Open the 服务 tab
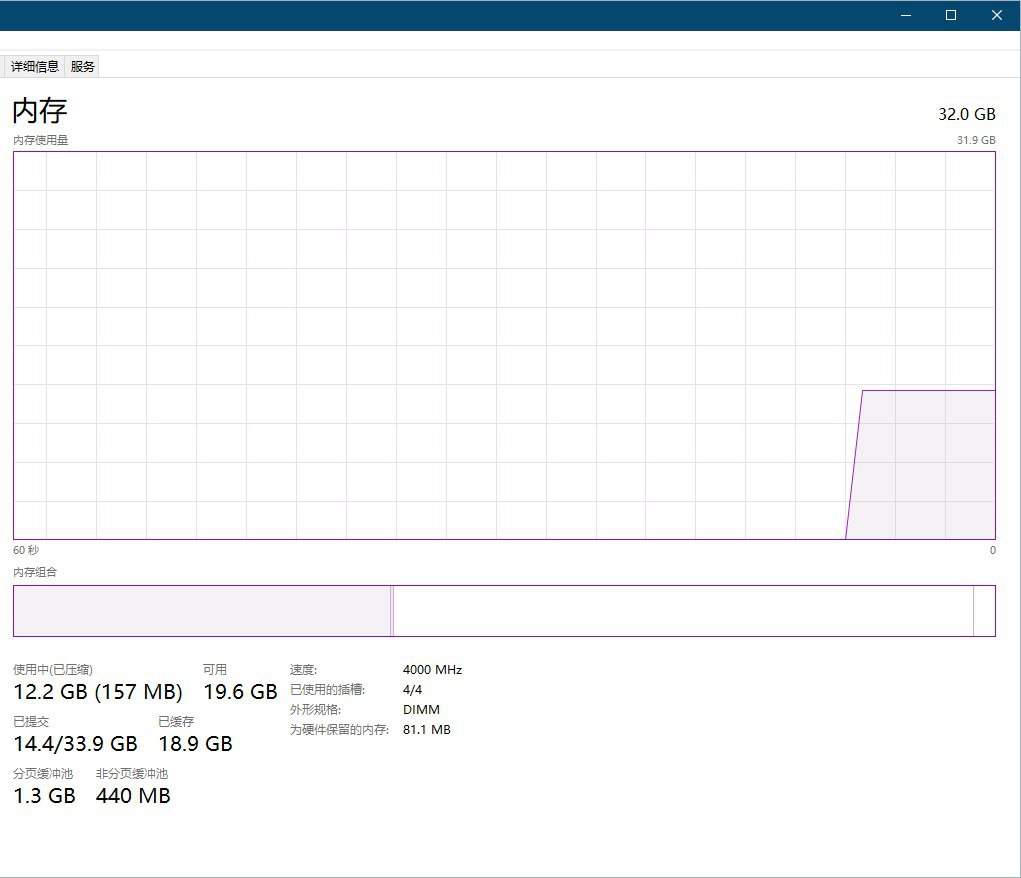Viewport: 1021px width, 878px height. point(83,67)
